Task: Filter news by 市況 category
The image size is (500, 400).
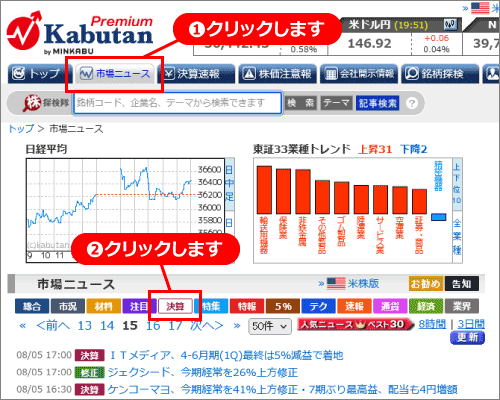Action: (68, 306)
